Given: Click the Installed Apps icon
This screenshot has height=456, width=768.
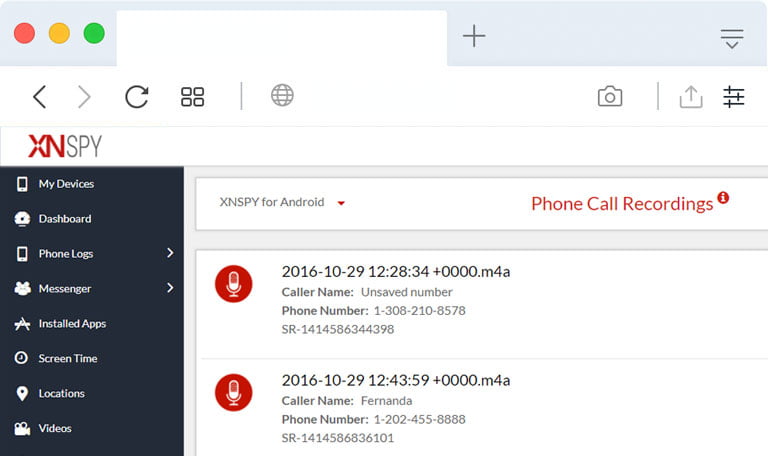Looking at the screenshot, I should 22,323.
